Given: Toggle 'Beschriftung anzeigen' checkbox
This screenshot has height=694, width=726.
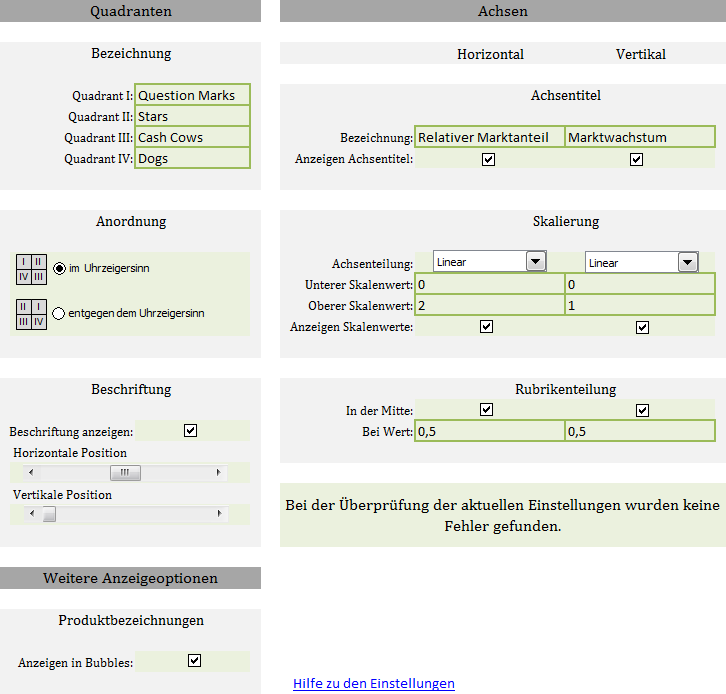Looking at the screenshot, I should tap(191, 431).
